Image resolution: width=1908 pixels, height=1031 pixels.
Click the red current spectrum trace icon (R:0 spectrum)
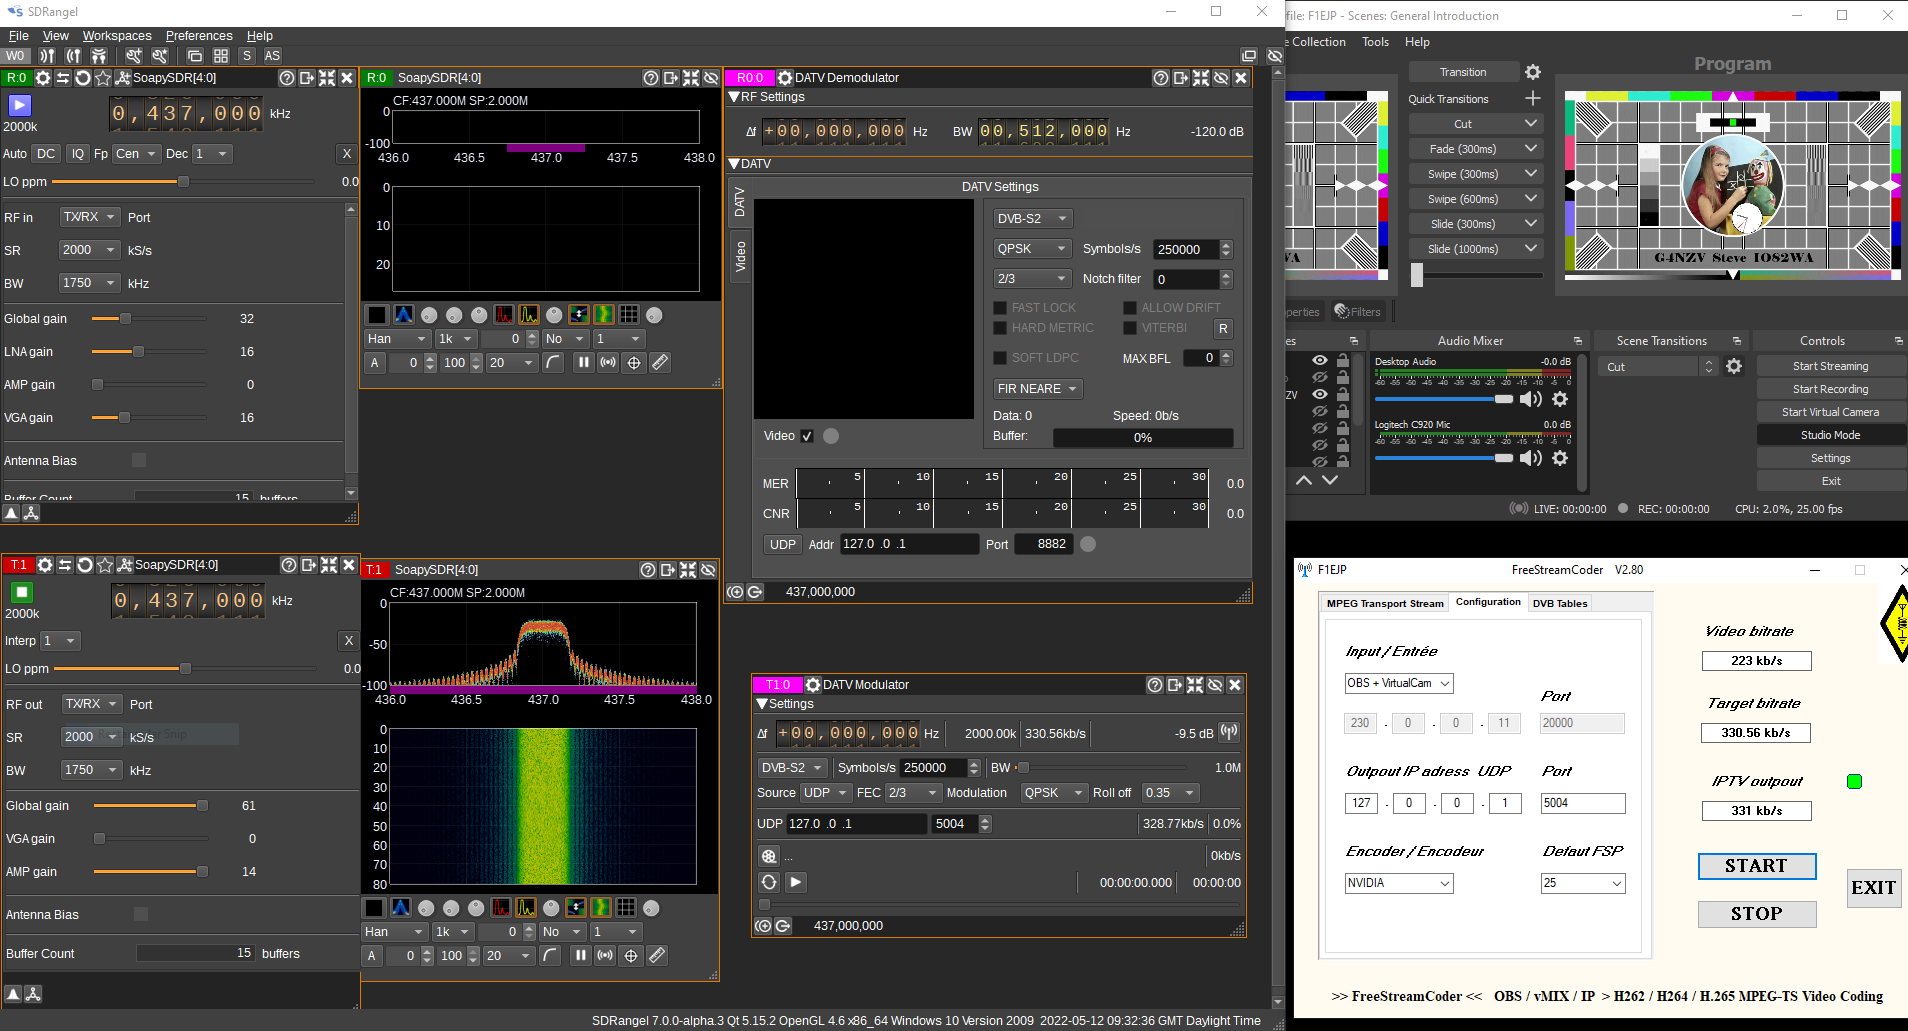coord(504,314)
